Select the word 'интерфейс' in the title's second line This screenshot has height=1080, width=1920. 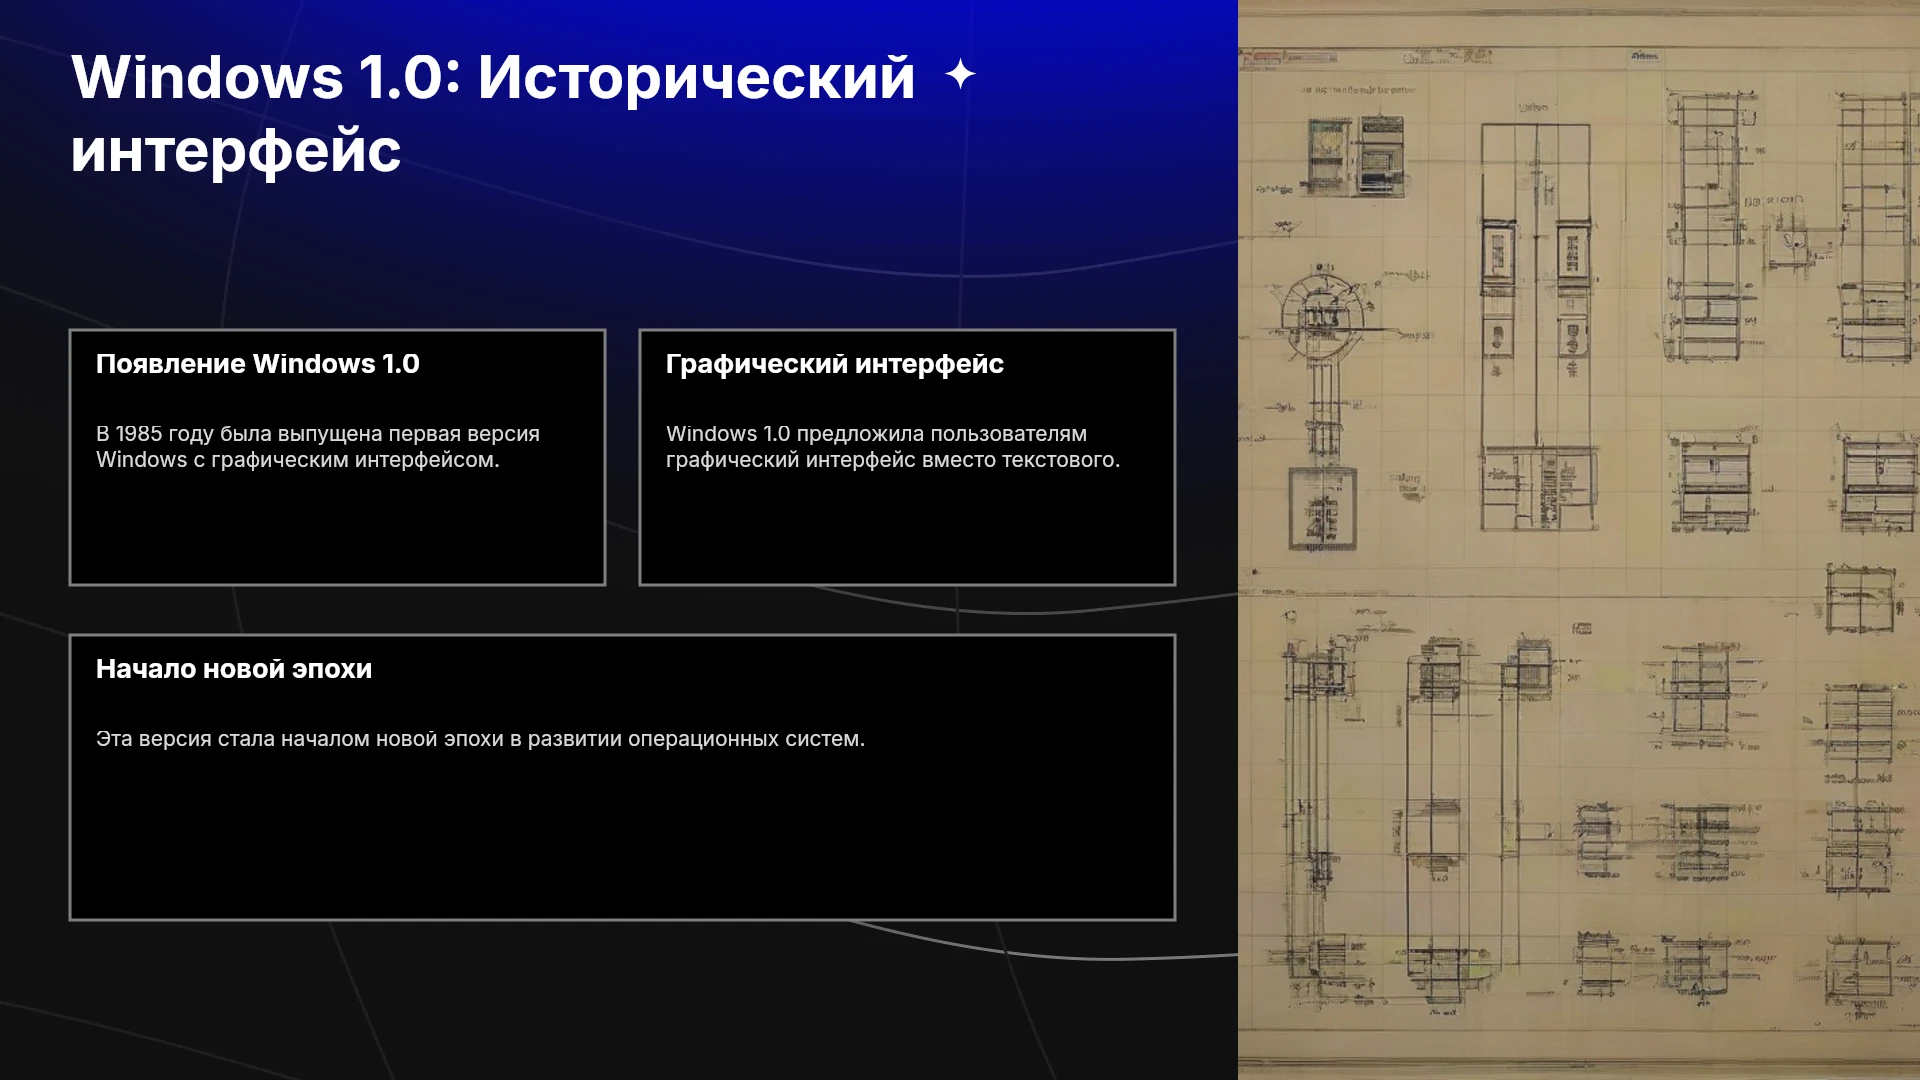(236, 151)
